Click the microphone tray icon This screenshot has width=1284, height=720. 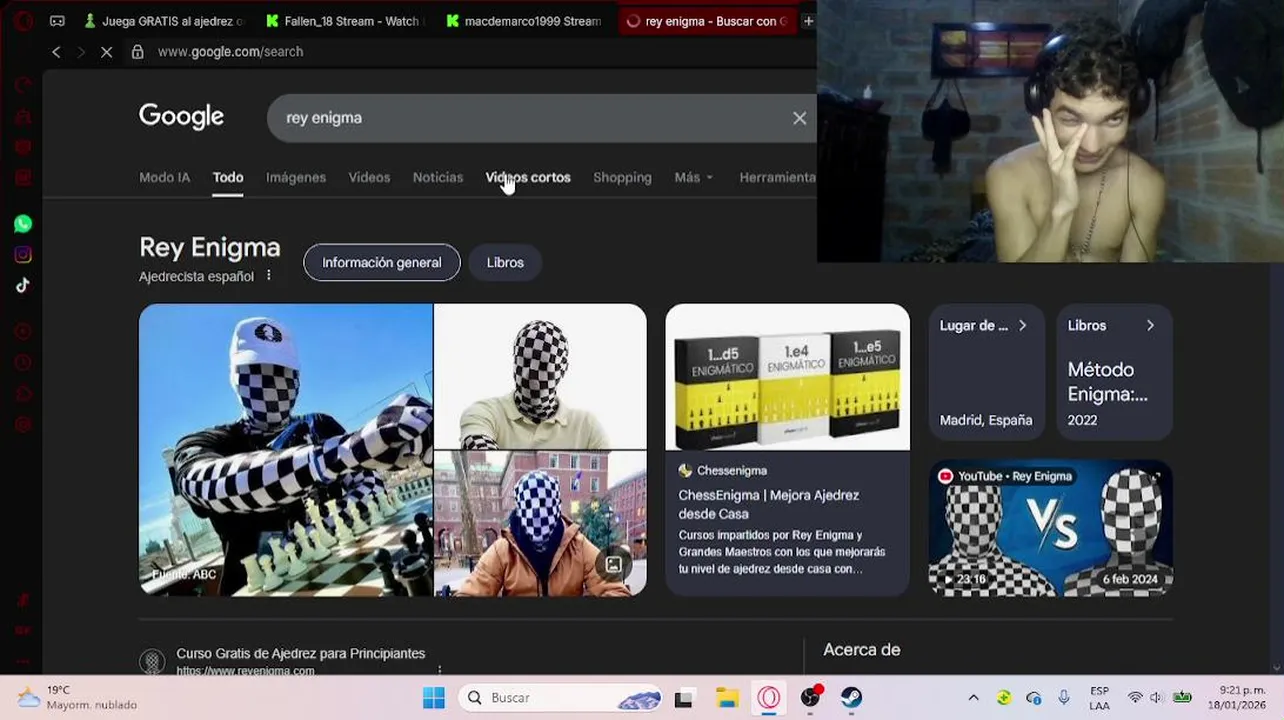[x=1064, y=697]
